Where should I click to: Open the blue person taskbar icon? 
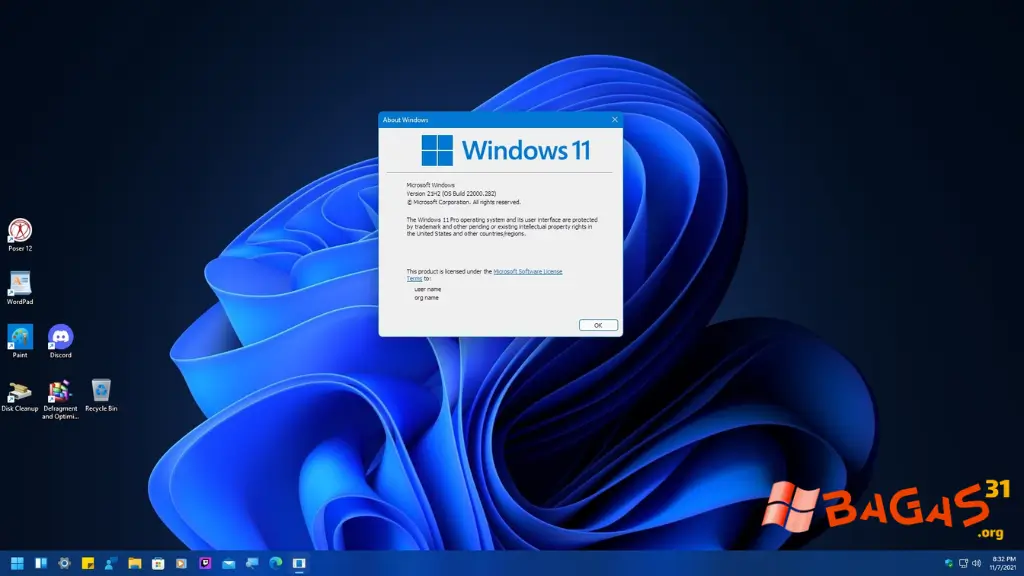click(x=111, y=563)
